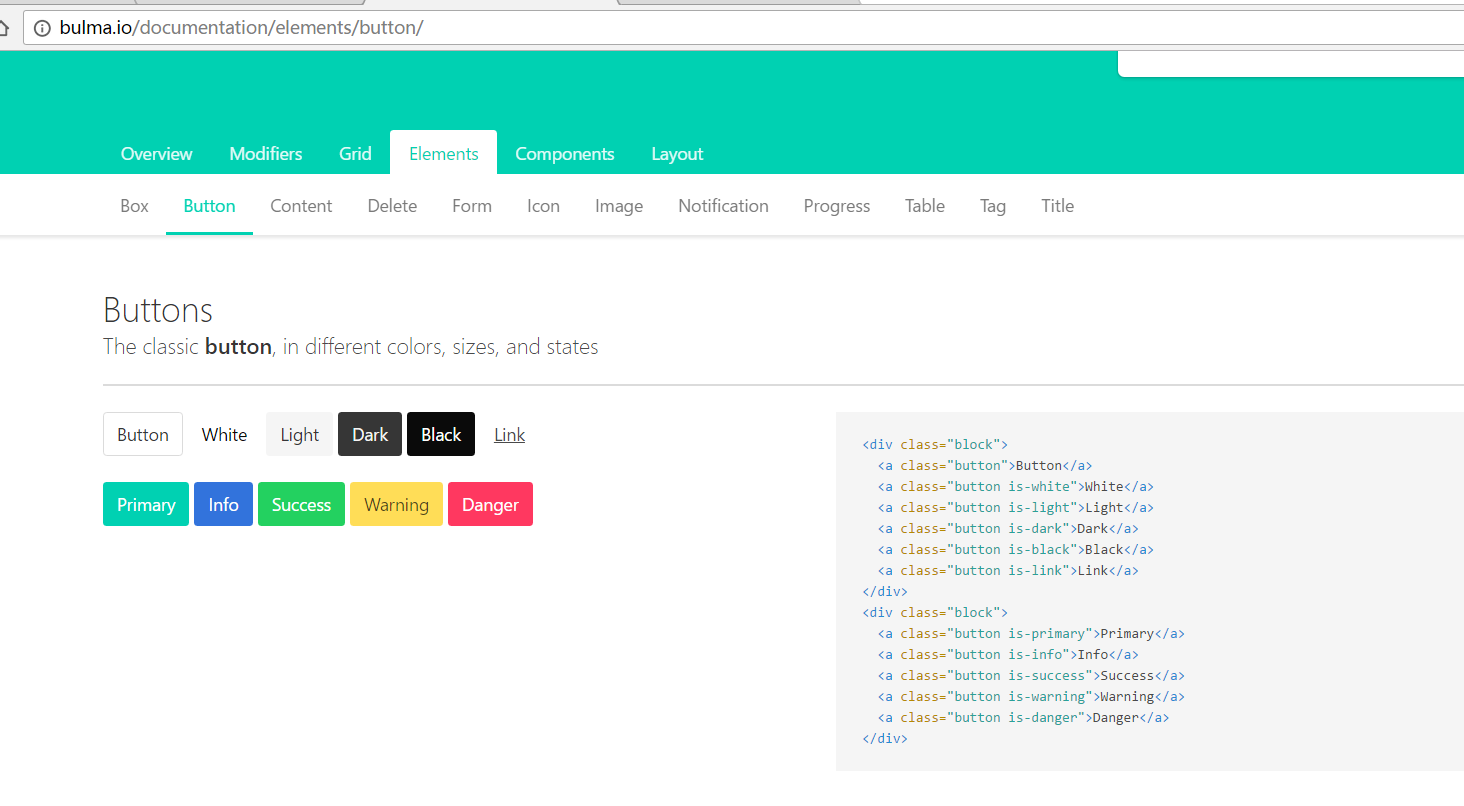The image size is (1464, 806).
Task: Go to the Tag element page
Action: [x=993, y=206]
